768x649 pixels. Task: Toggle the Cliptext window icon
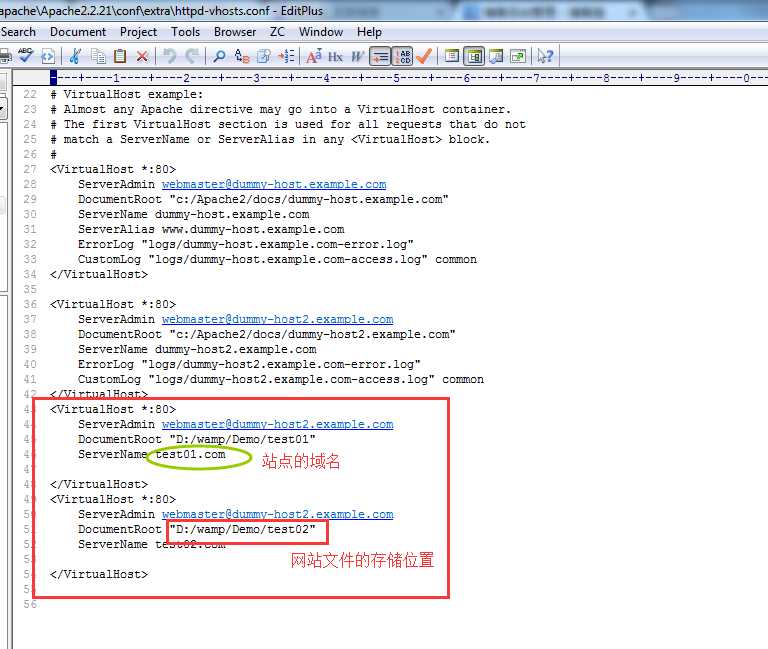click(x=452, y=56)
